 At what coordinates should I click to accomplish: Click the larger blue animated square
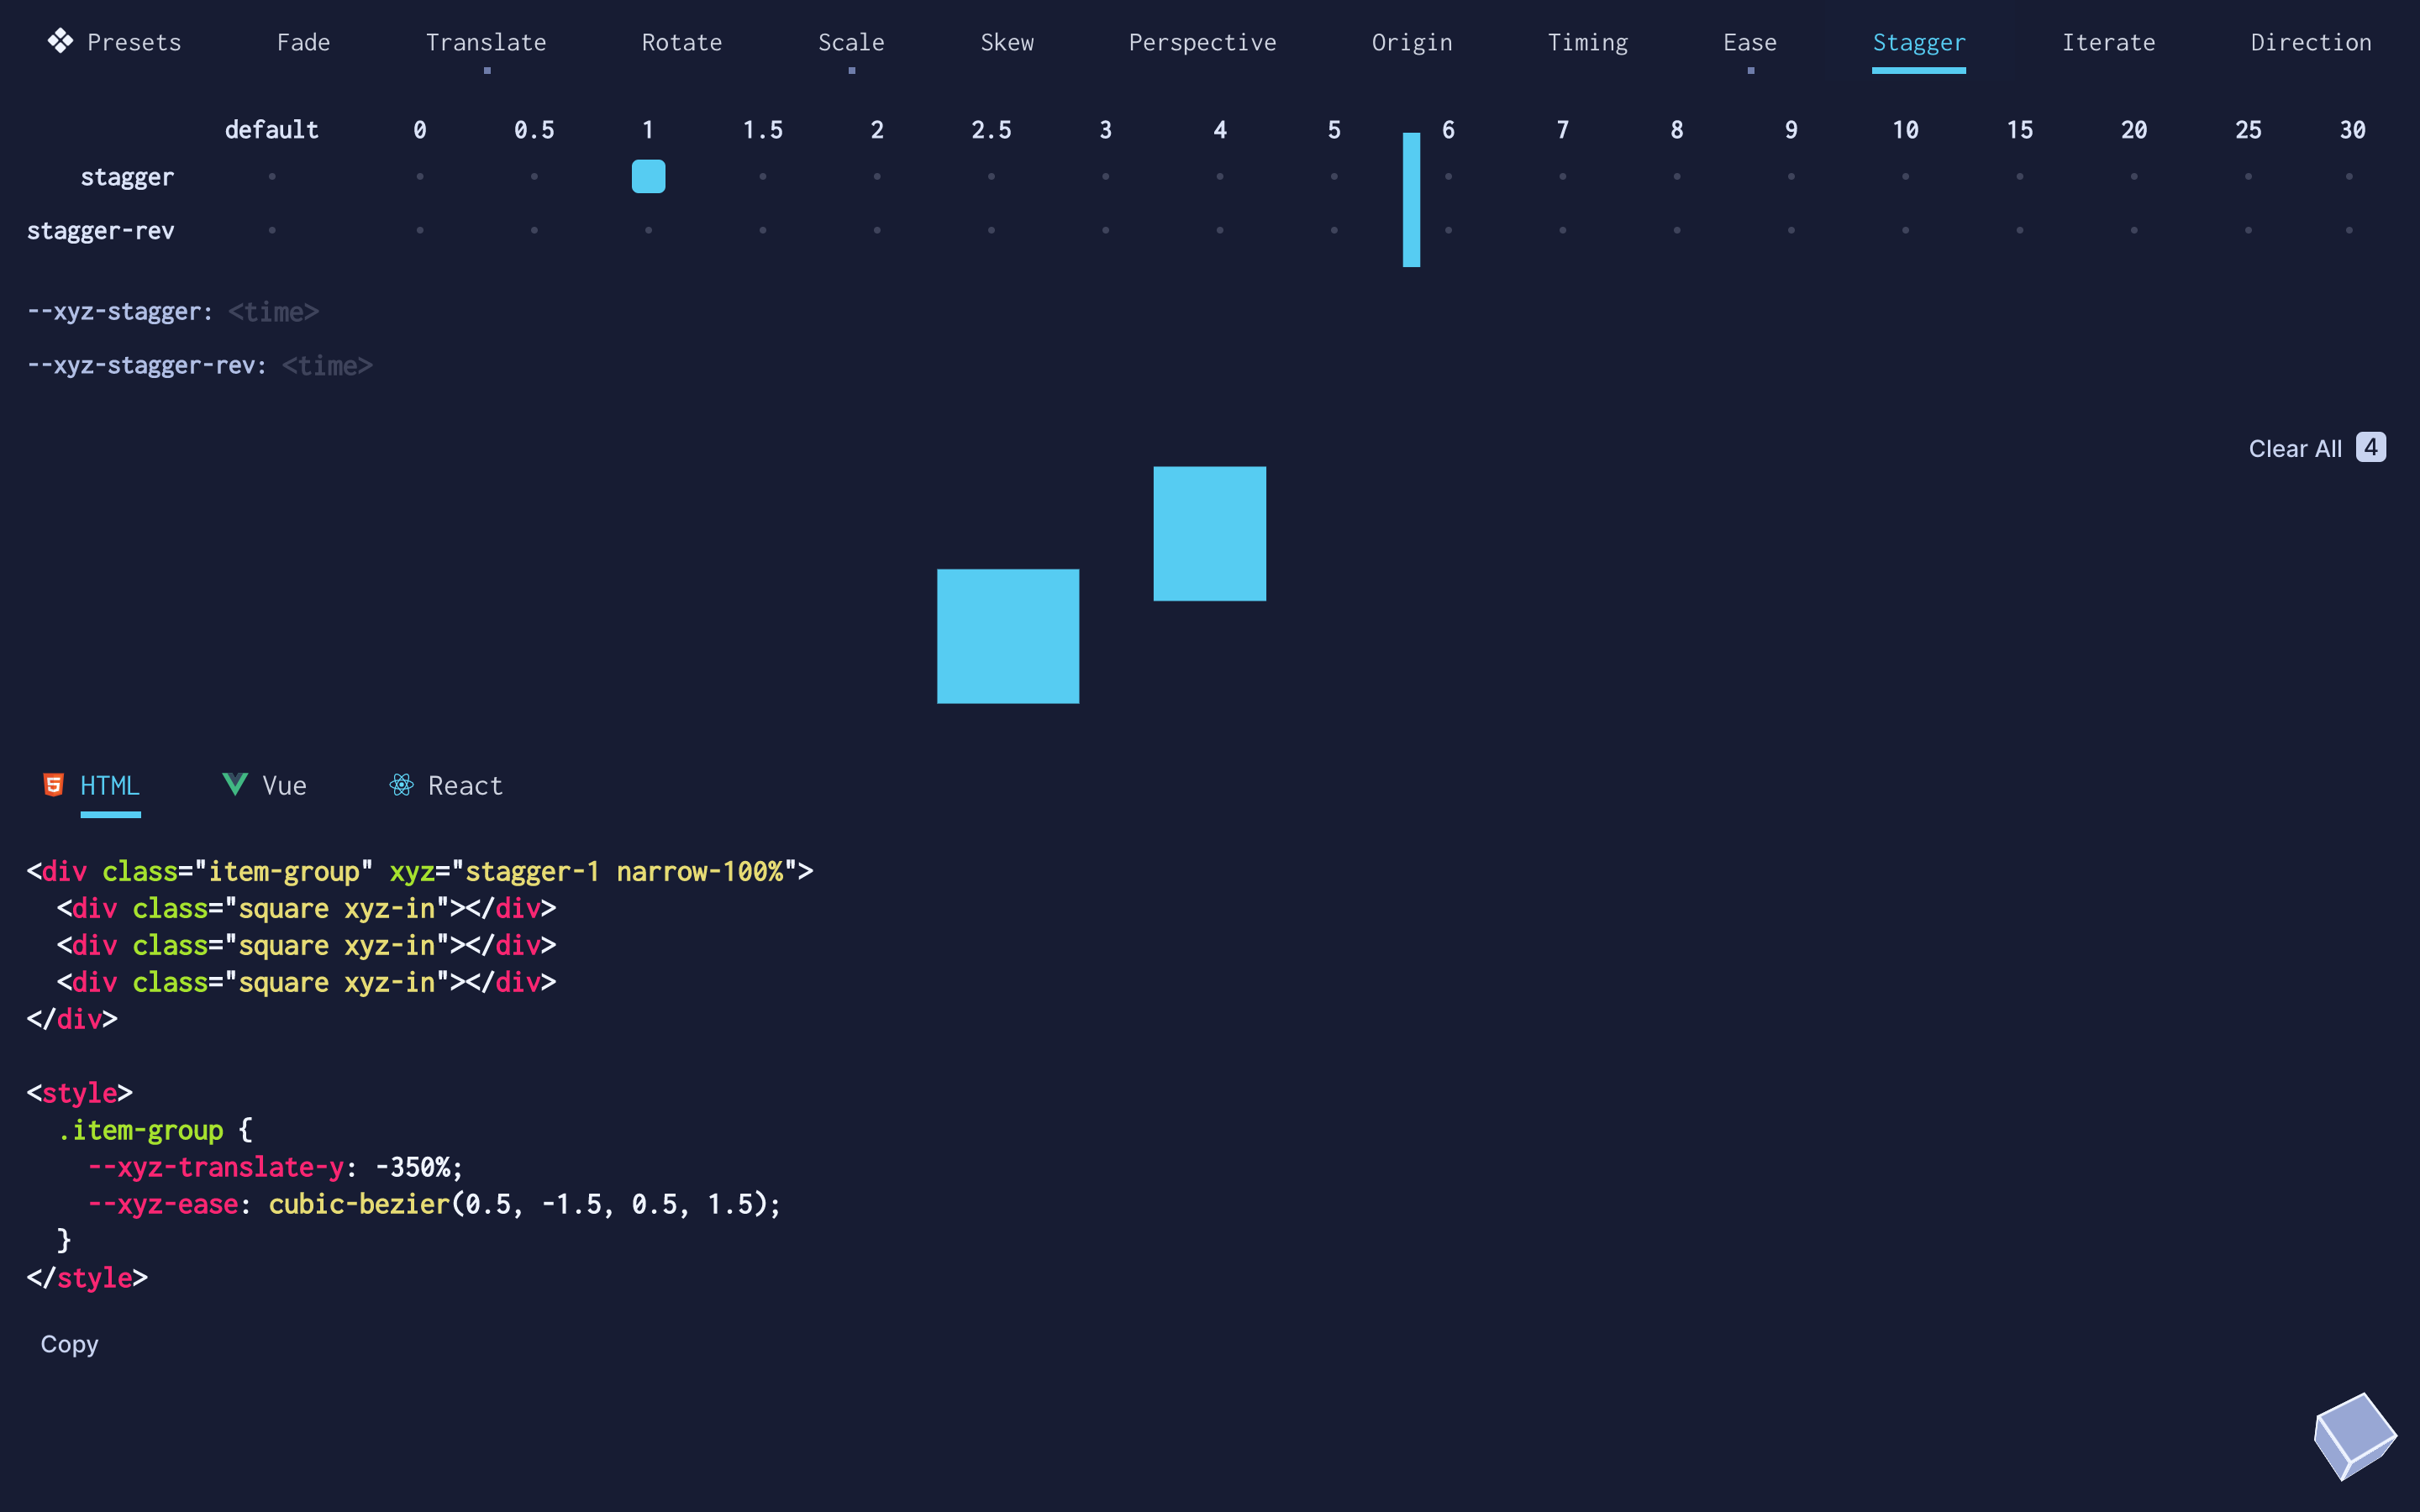click(1007, 636)
